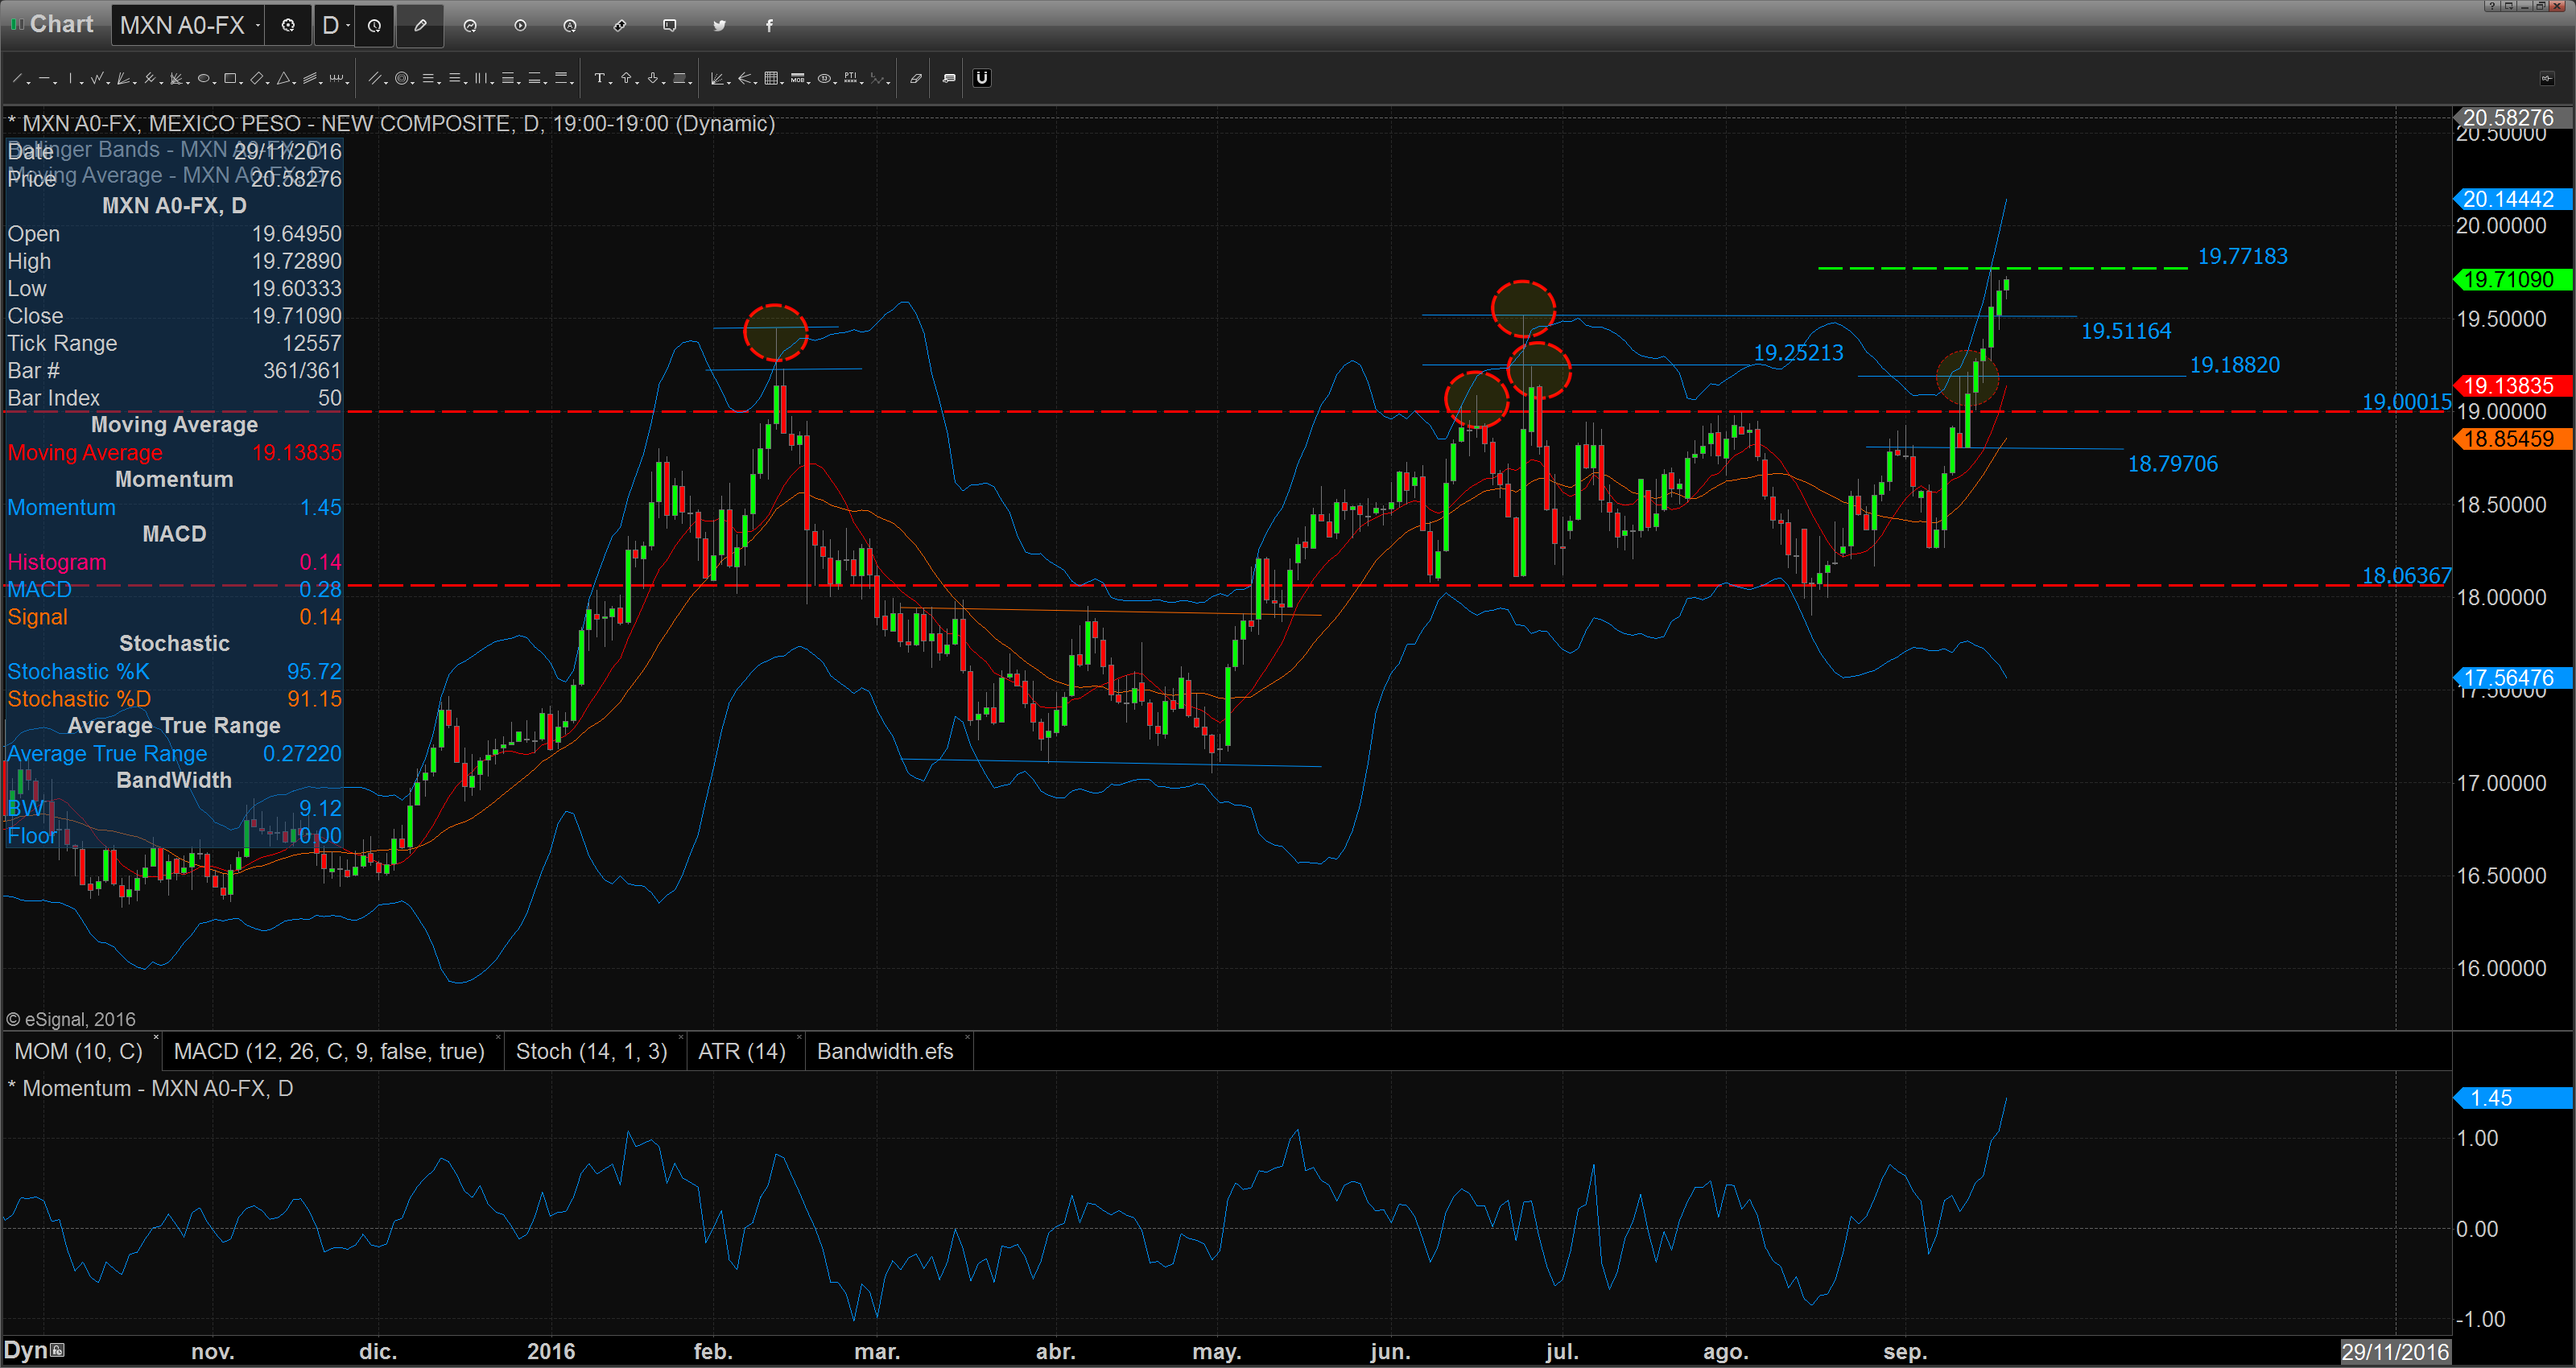Click the chat bubble message icon
This screenshot has width=2576, height=1368.
669,26
